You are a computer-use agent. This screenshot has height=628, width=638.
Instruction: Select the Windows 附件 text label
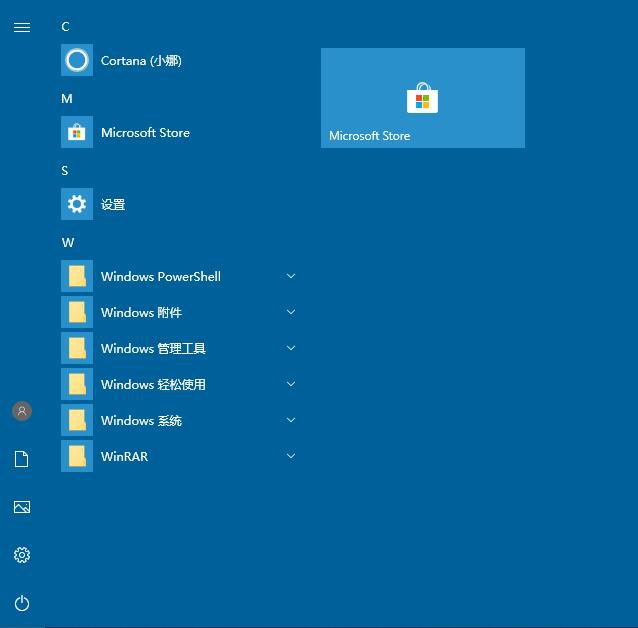tap(141, 313)
